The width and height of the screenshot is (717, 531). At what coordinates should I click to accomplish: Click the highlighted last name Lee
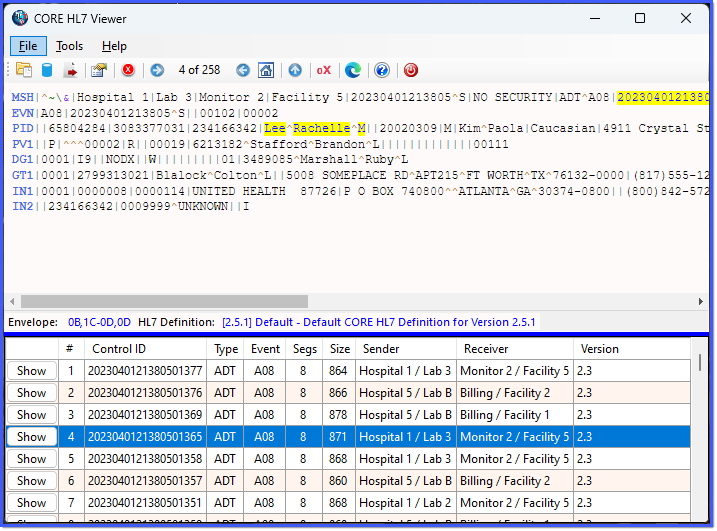(275, 128)
